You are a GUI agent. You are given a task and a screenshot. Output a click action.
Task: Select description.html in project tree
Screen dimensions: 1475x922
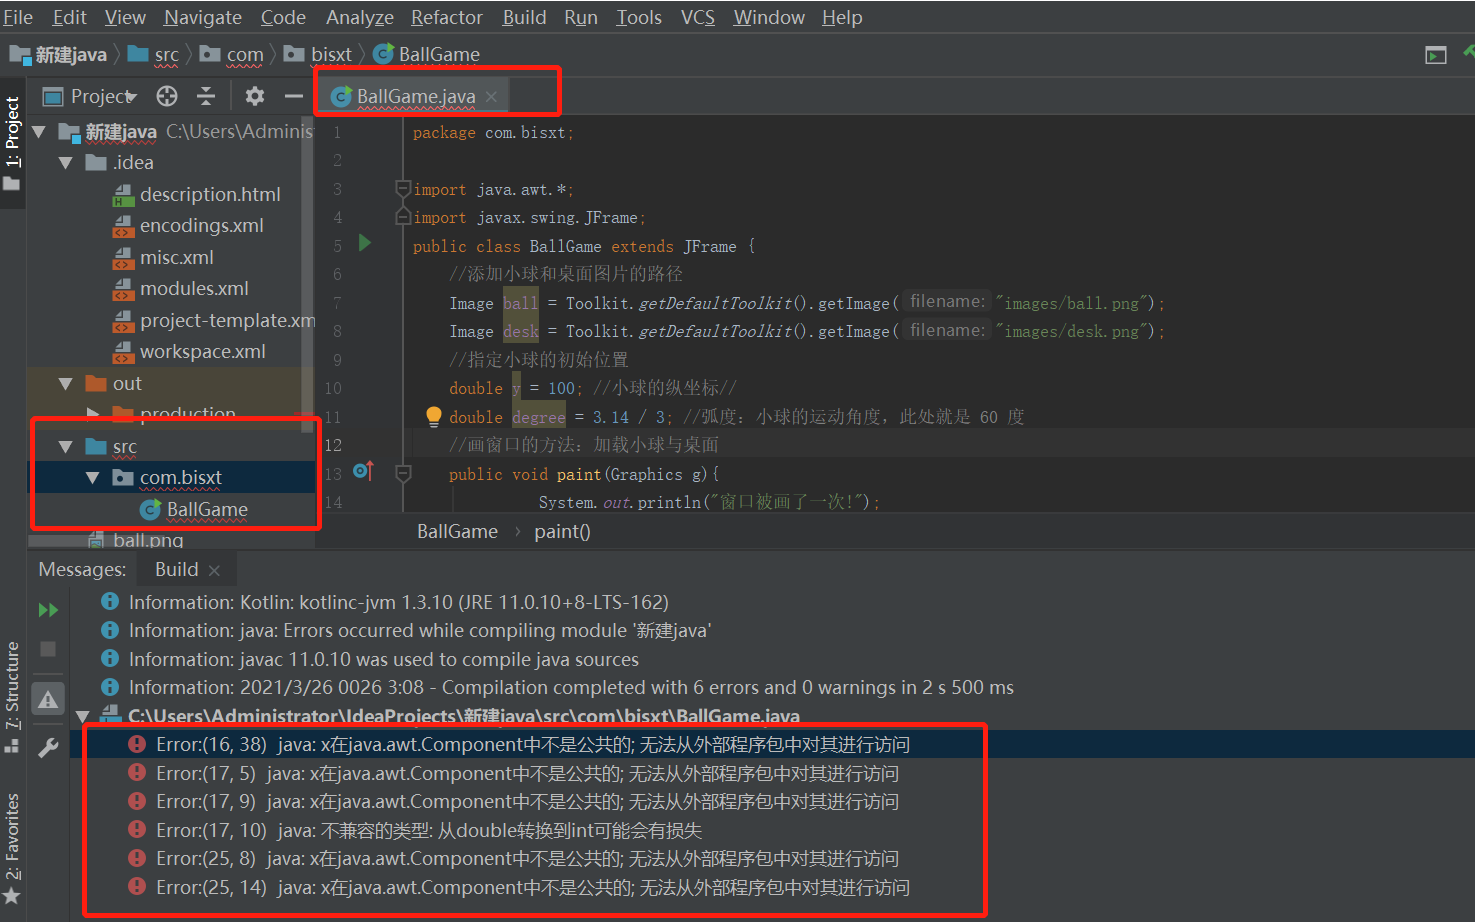point(197,194)
